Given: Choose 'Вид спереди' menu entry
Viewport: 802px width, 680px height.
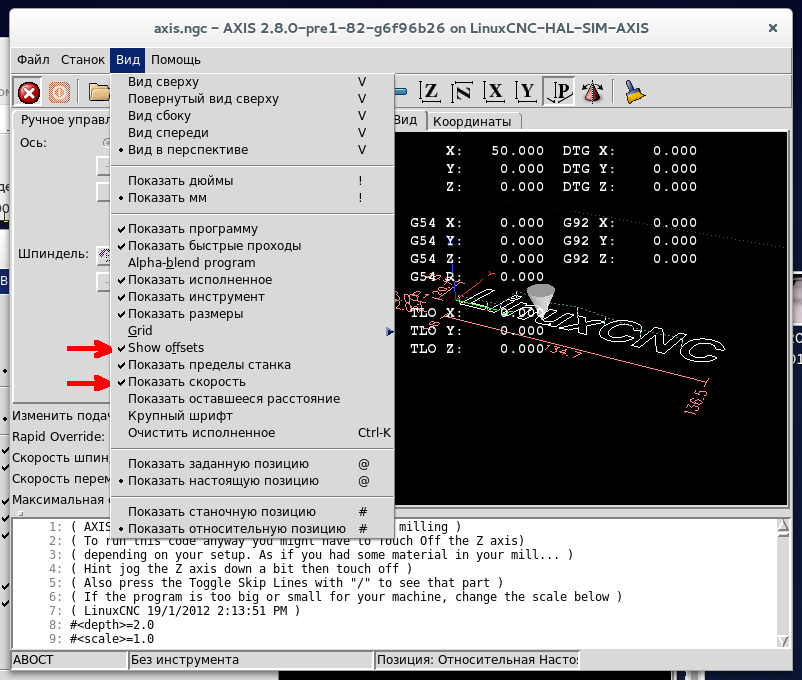Looking at the screenshot, I should pos(252,133).
